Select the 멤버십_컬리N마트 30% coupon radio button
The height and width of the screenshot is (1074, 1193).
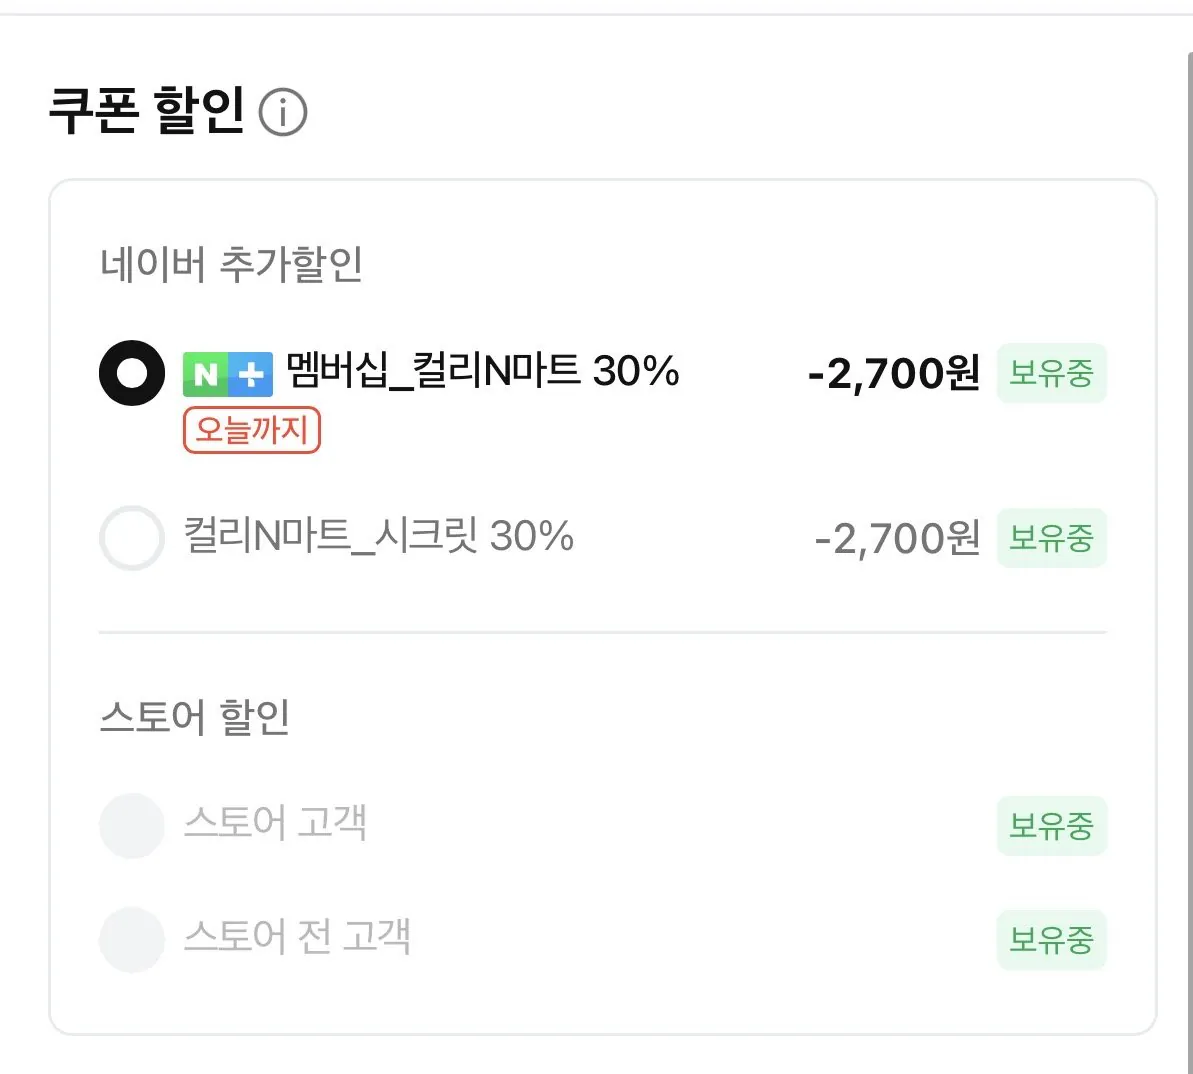coord(131,373)
